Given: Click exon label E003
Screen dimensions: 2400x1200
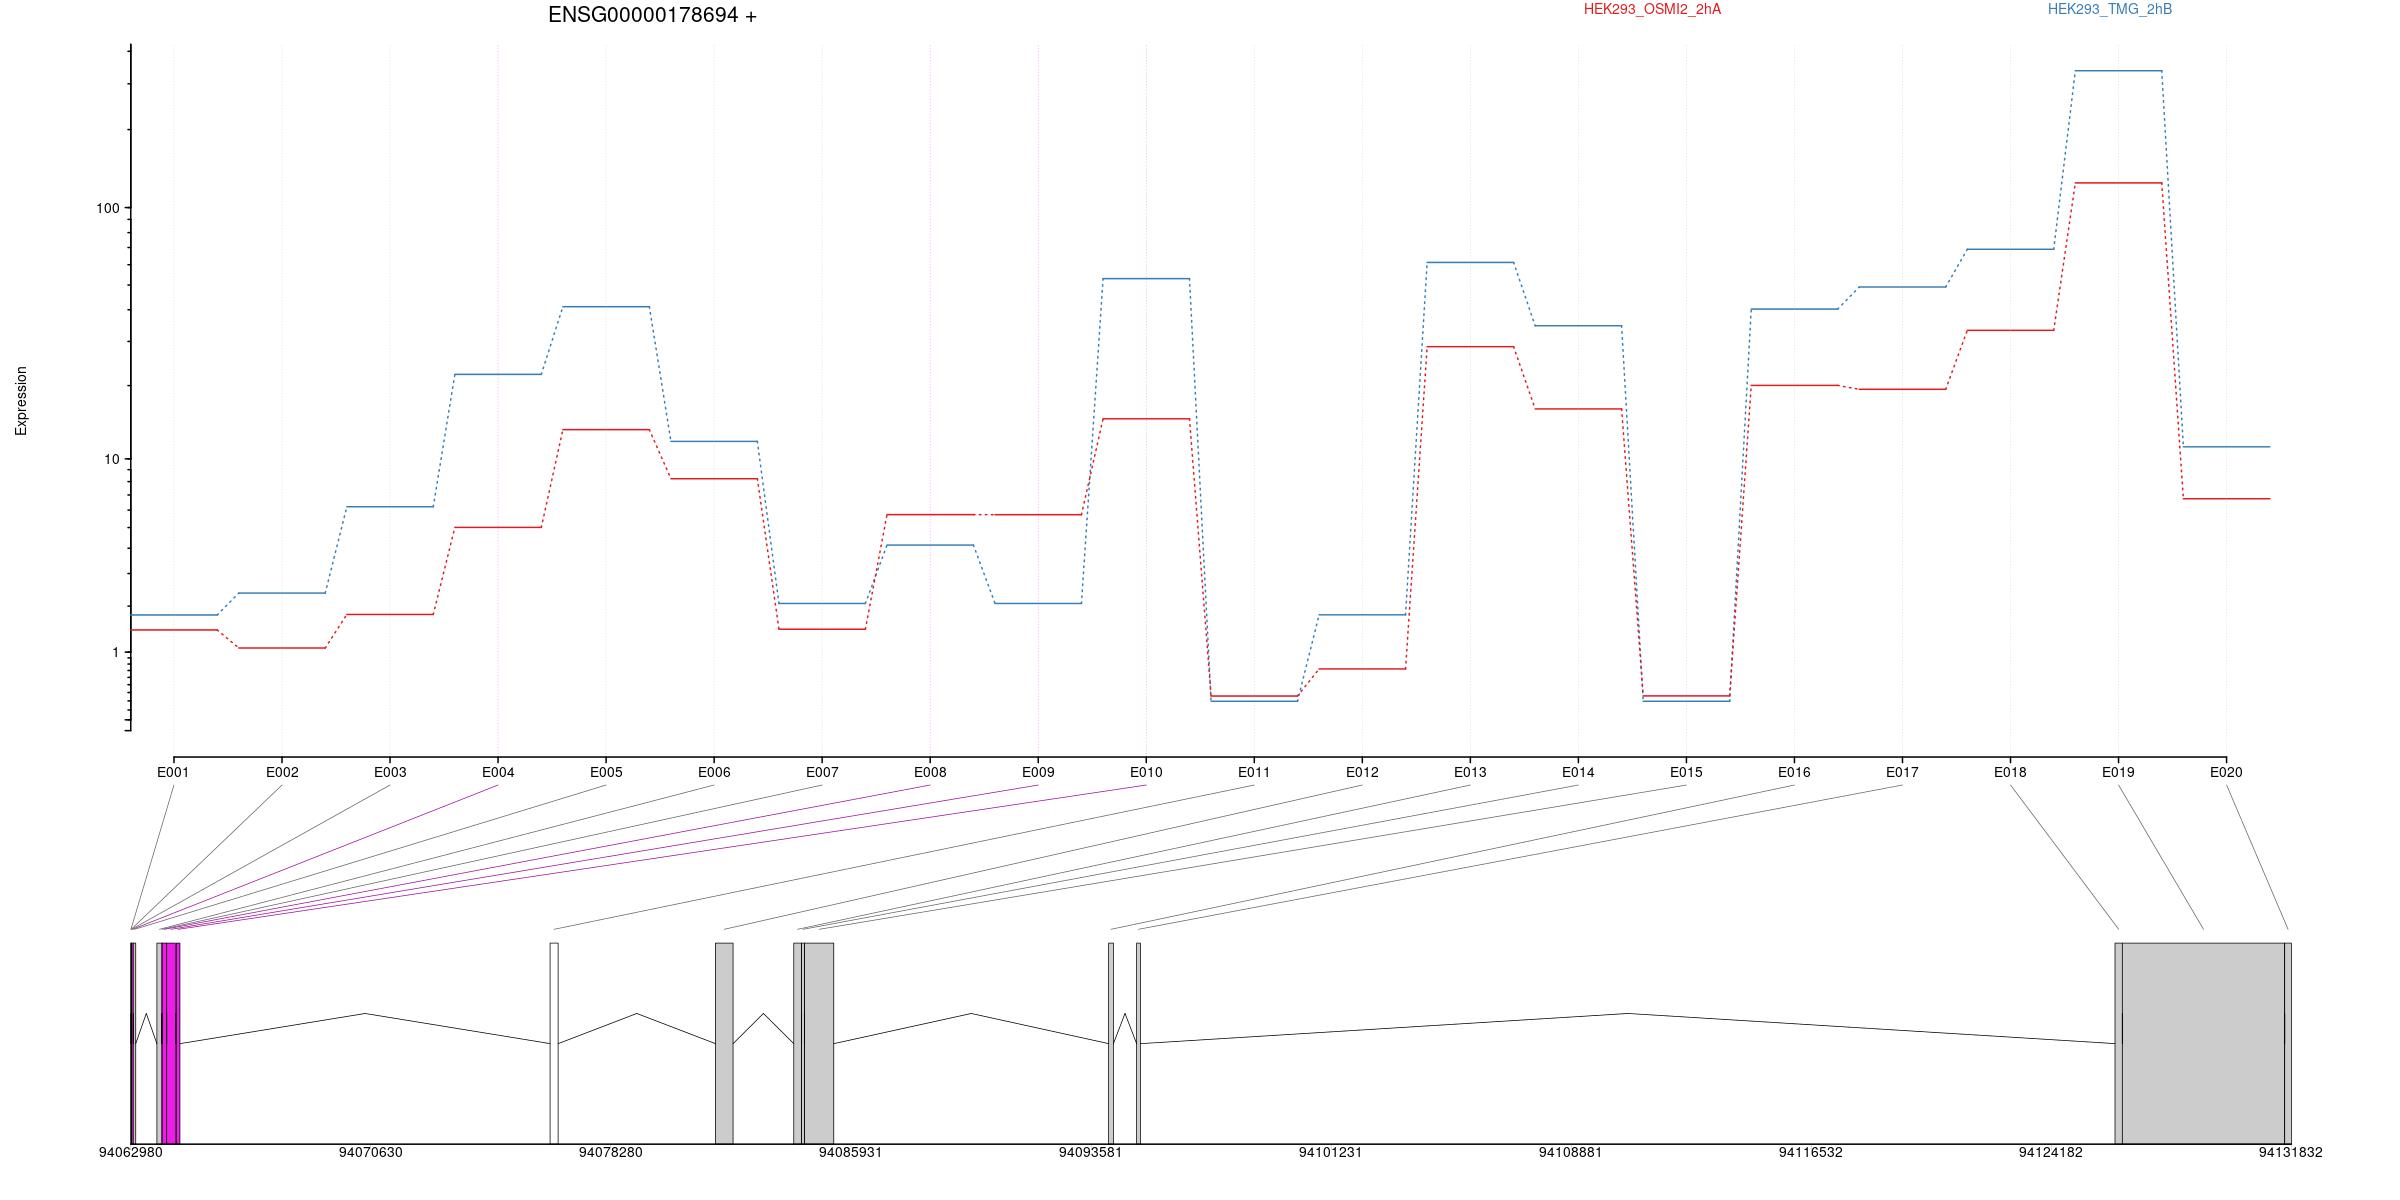Looking at the screenshot, I should pos(390,772).
